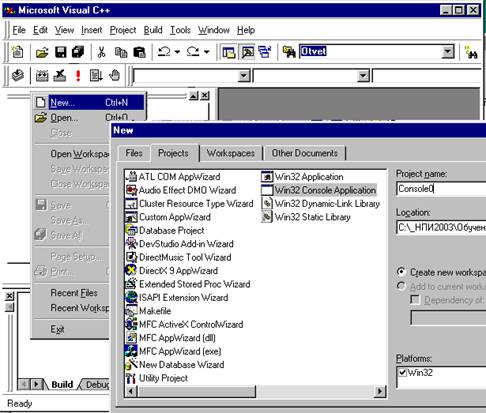Click the Cut scissors icon
This screenshot has height=413, width=486.
(101, 52)
